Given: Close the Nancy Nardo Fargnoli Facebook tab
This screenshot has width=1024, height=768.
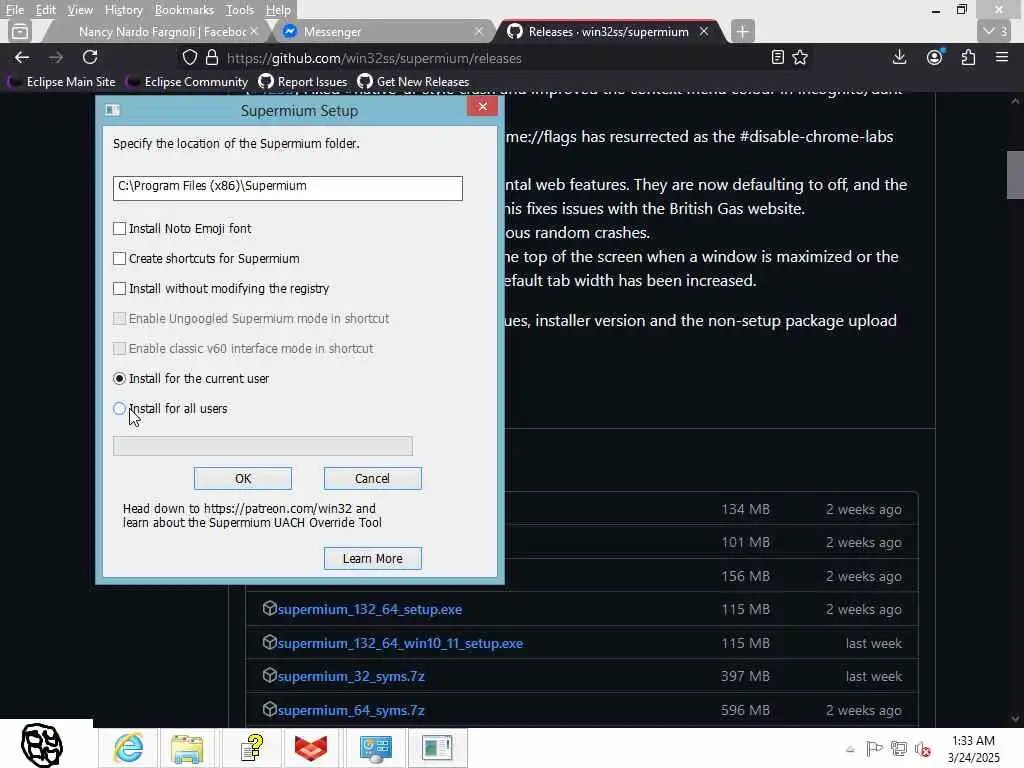Looking at the screenshot, I should tap(254, 31).
